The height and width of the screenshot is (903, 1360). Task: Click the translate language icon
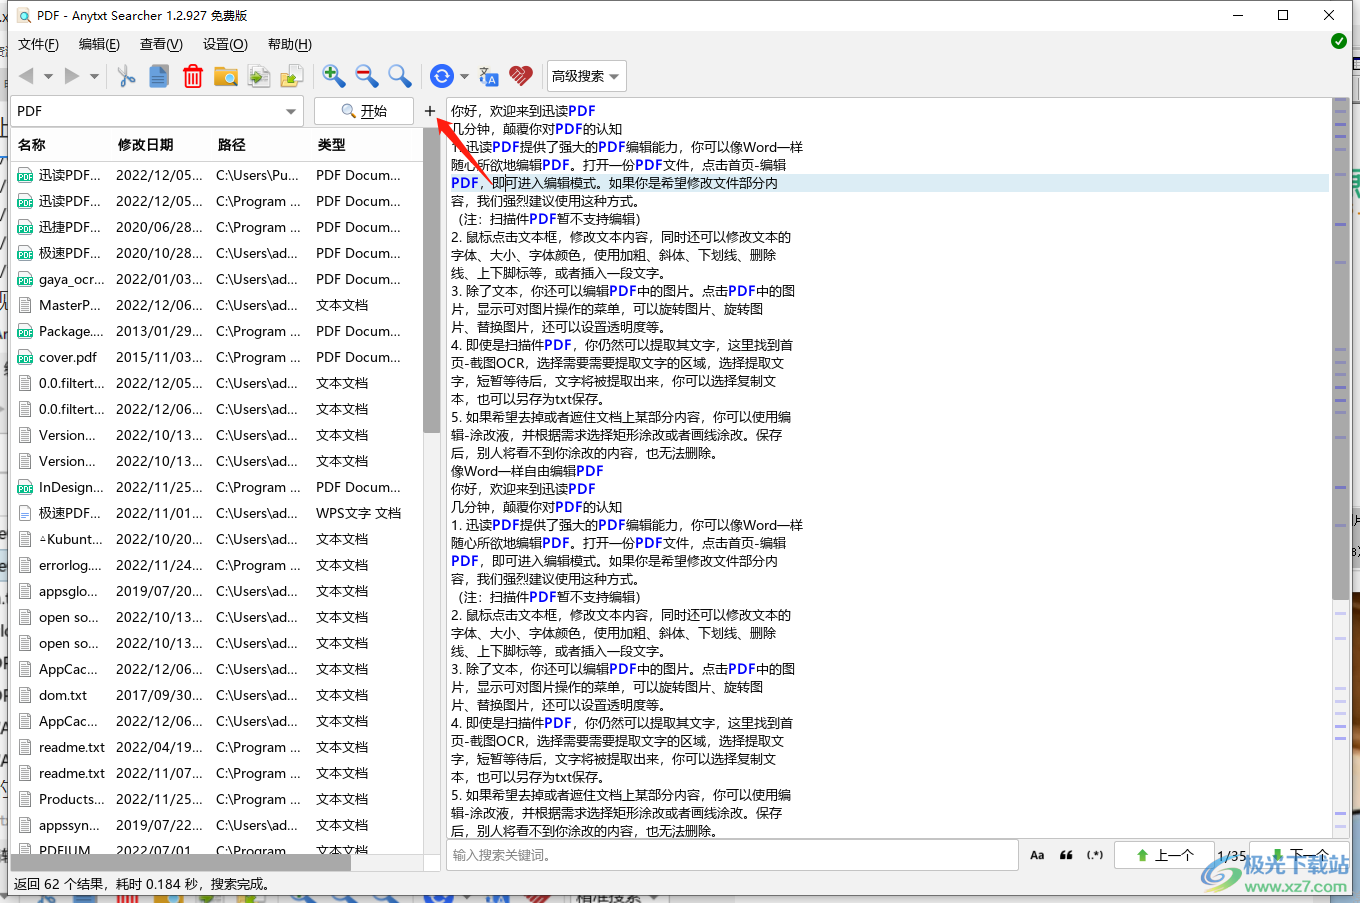(x=489, y=76)
